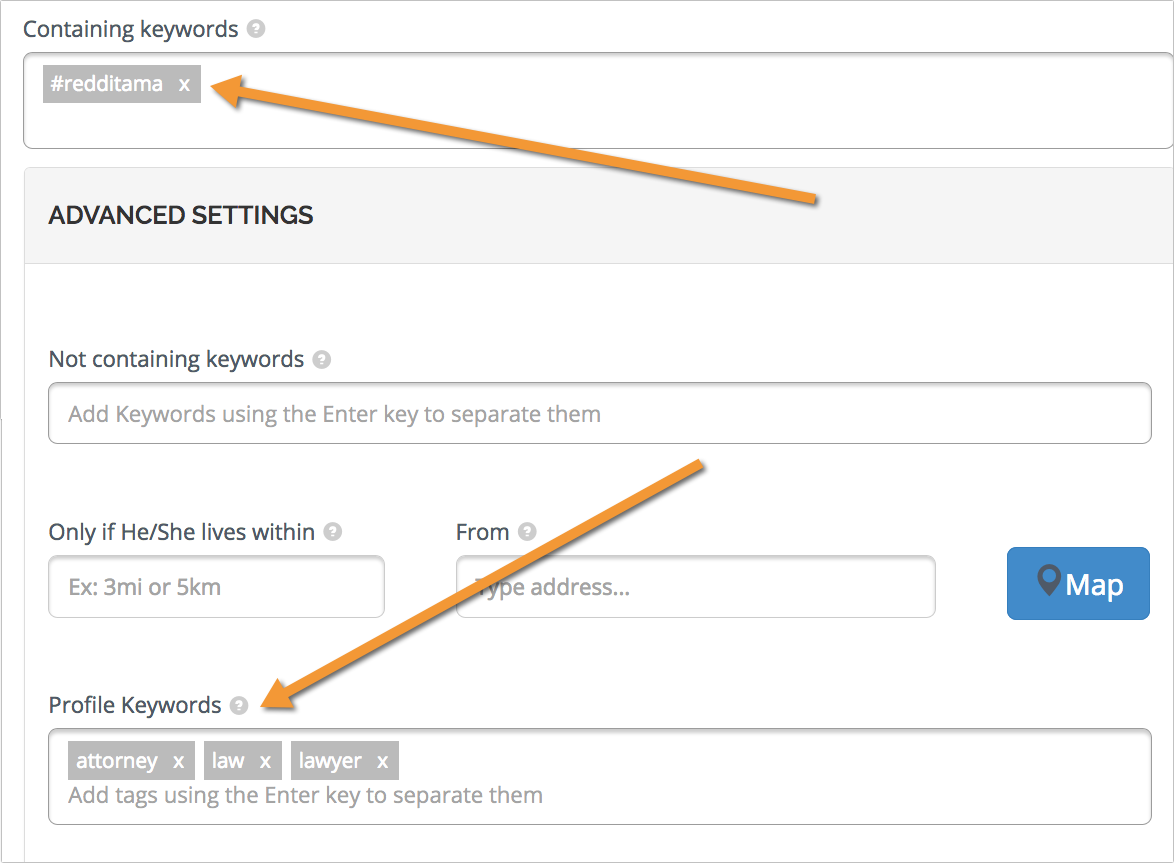Select the attorney tag label
This screenshot has width=1174, height=863.
coord(117,760)
